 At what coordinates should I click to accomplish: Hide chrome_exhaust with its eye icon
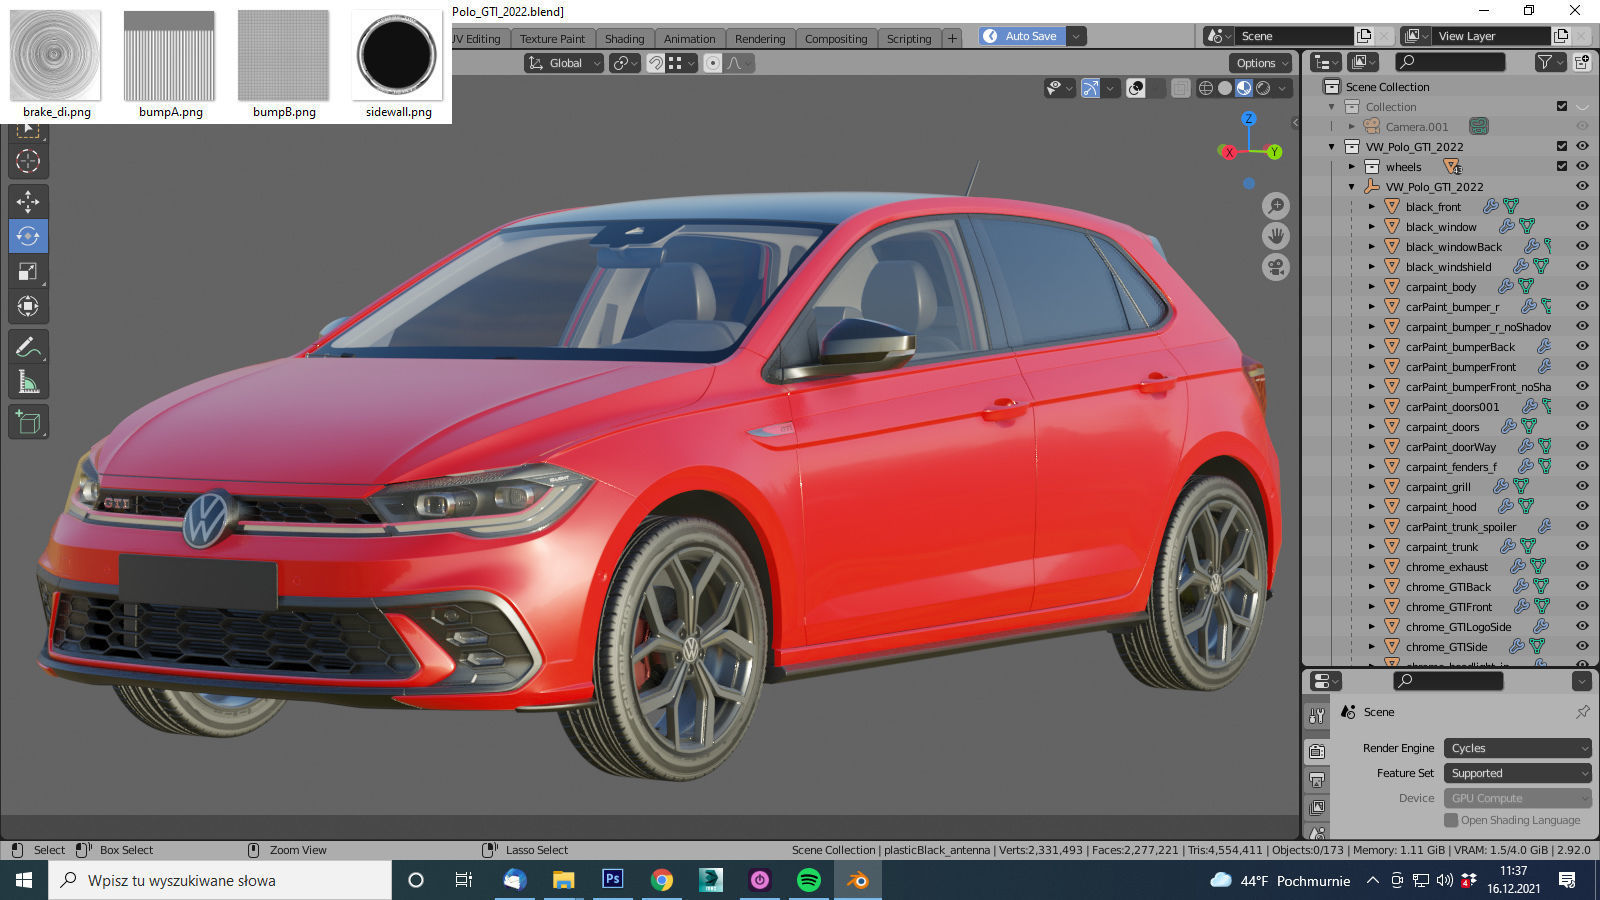pos(1582,566)
